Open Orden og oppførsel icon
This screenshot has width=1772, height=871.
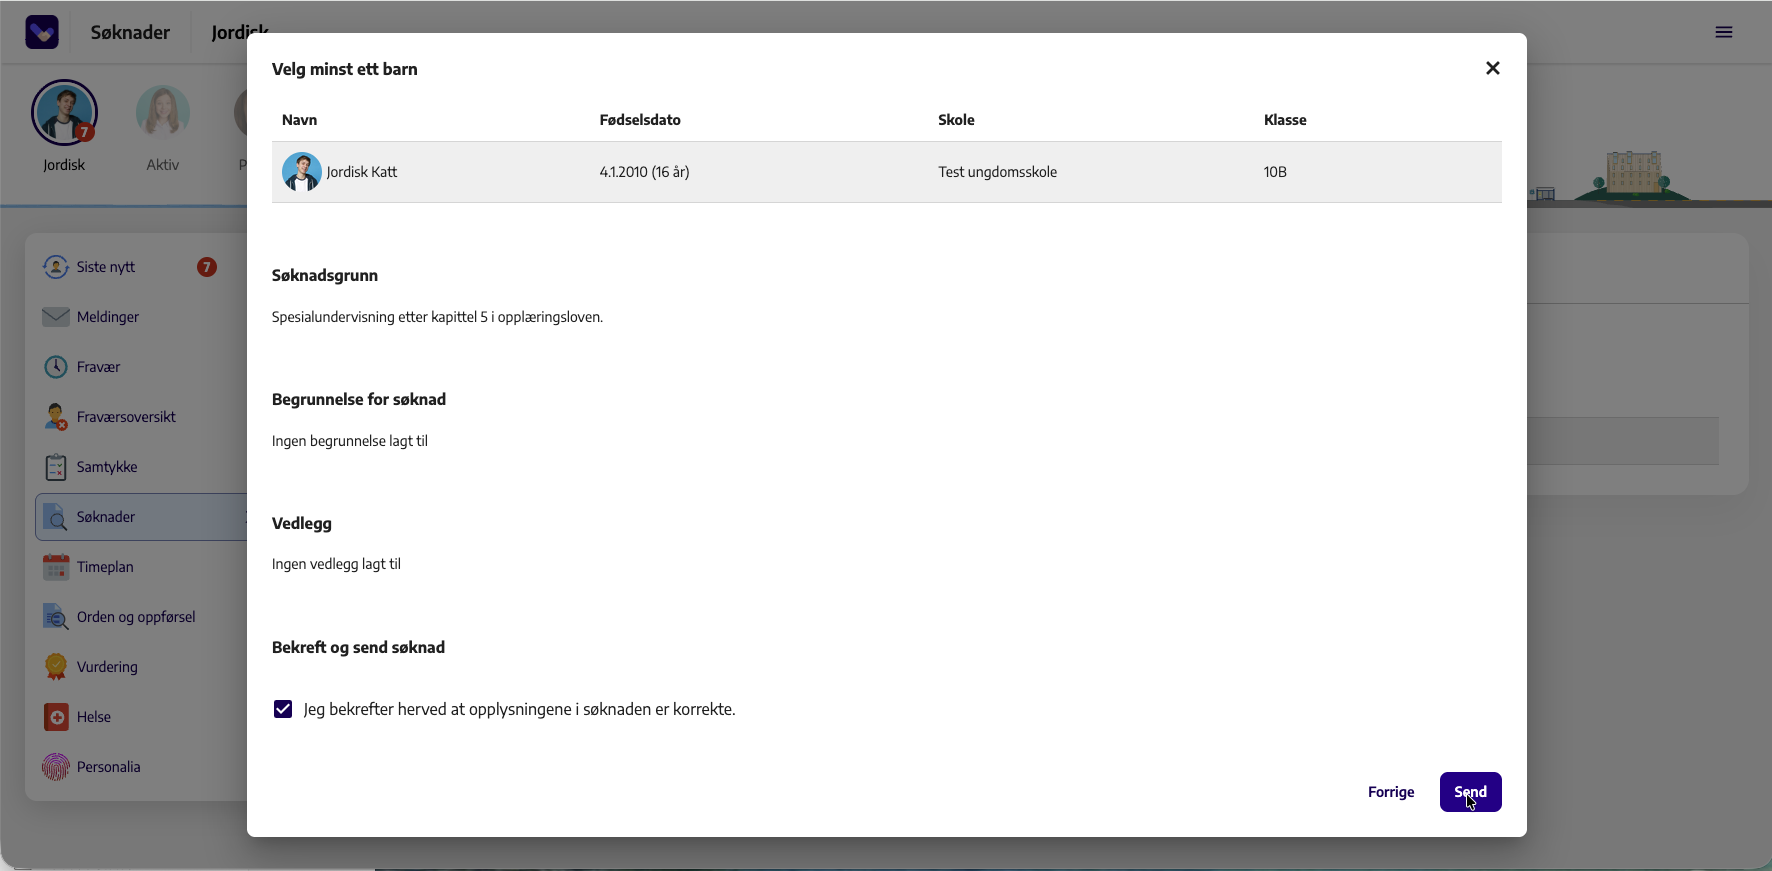tap(56, 617)
